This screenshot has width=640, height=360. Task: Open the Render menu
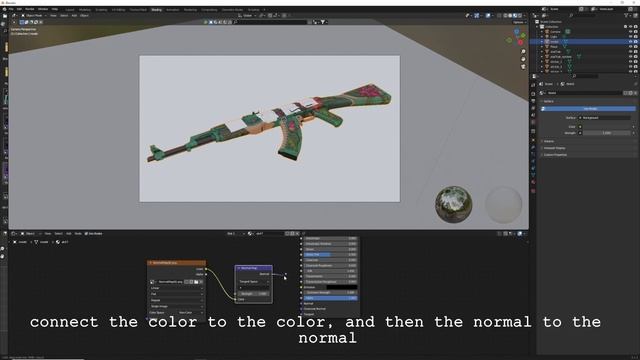(30, 9)
